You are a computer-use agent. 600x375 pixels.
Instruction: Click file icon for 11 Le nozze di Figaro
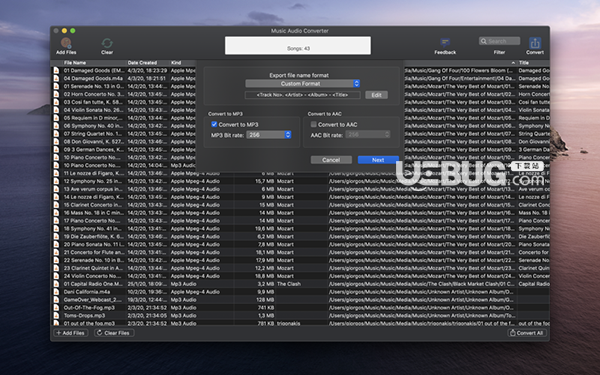(x=56, y=173)
